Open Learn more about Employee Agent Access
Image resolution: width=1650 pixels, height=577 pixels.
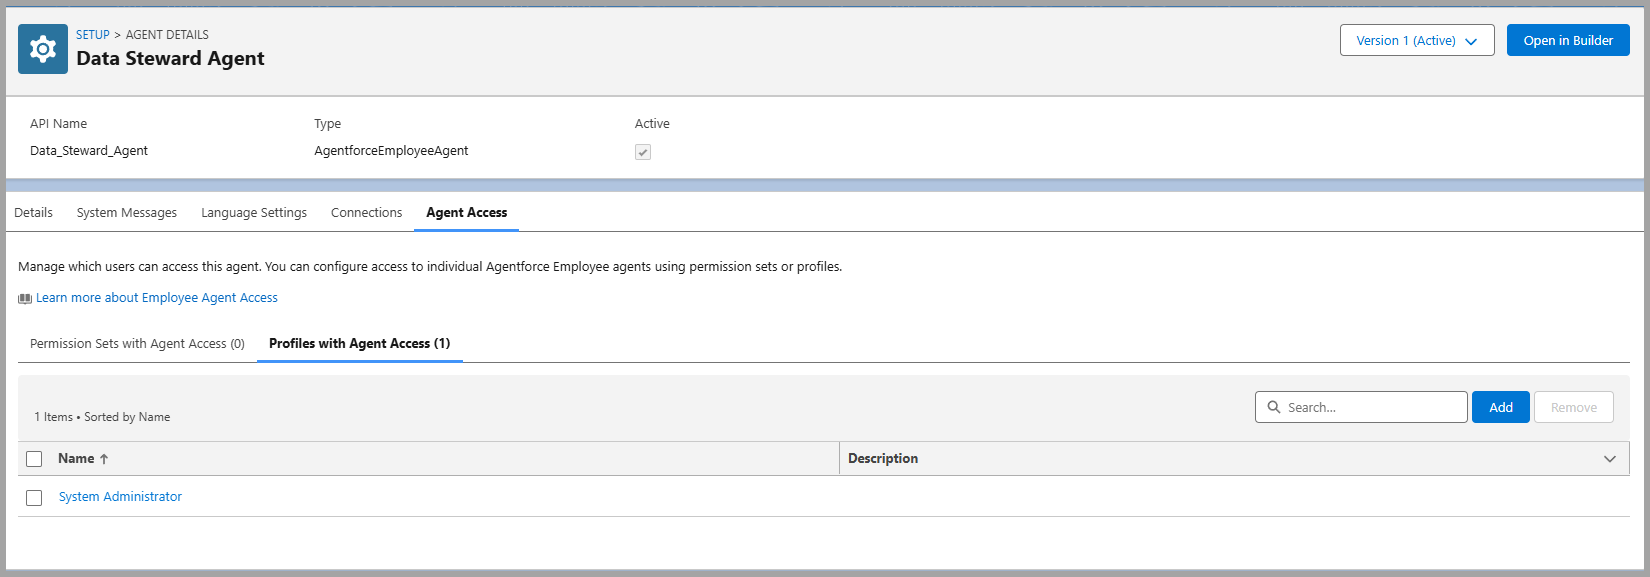(x=157, y=298)
